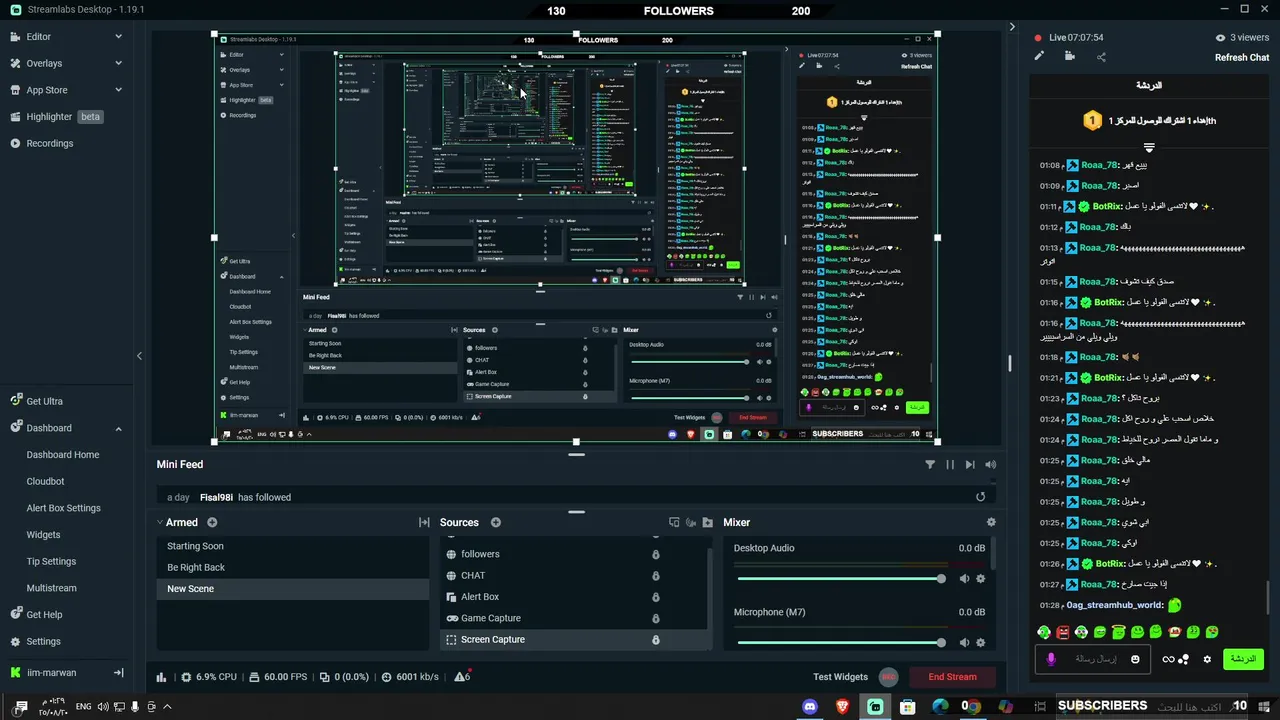Open Highlighter beta in the sidebar
This screenshot has height=720, width=1280.
pyautogui.click(x=64, y=116)
